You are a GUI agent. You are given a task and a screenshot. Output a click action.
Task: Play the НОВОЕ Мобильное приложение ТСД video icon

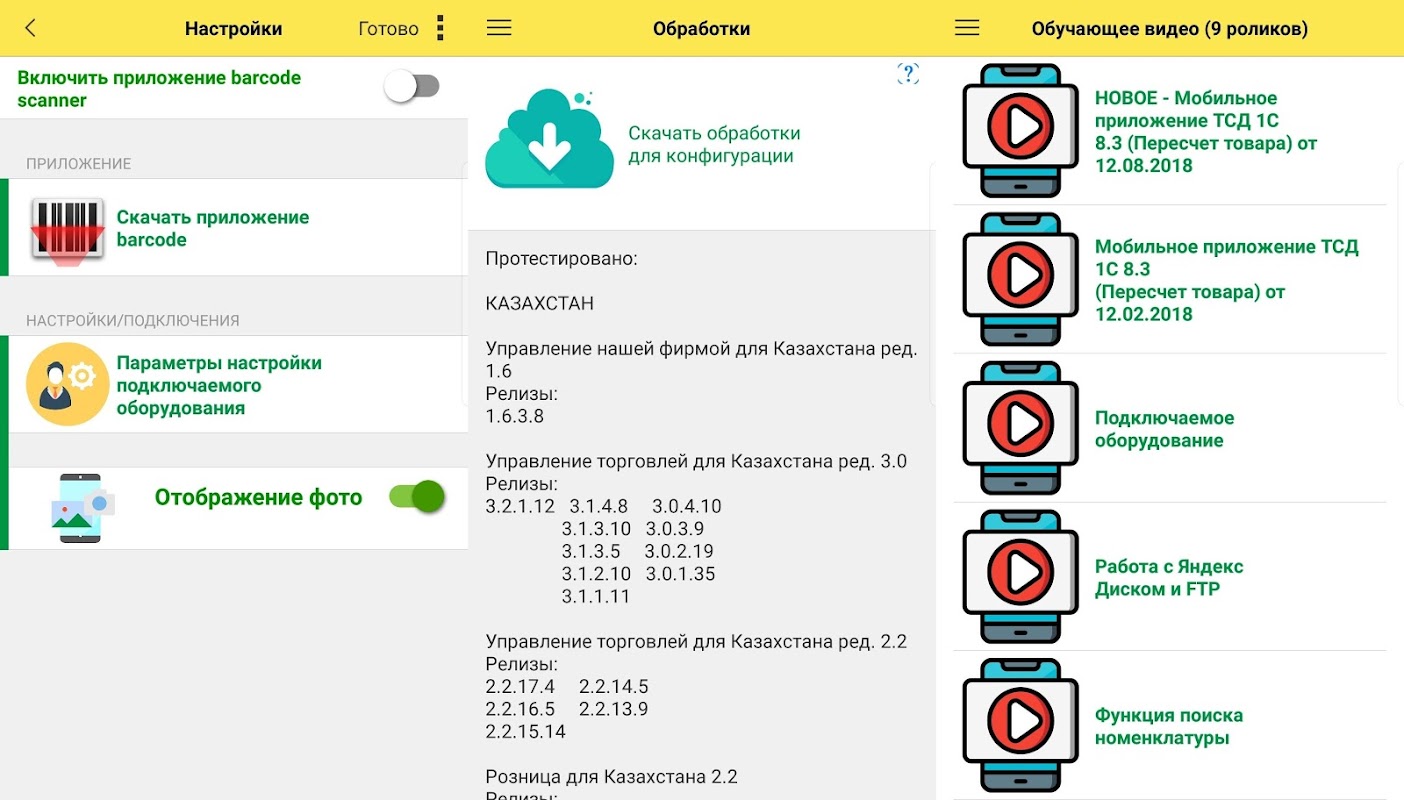[x=1020, y=130]
